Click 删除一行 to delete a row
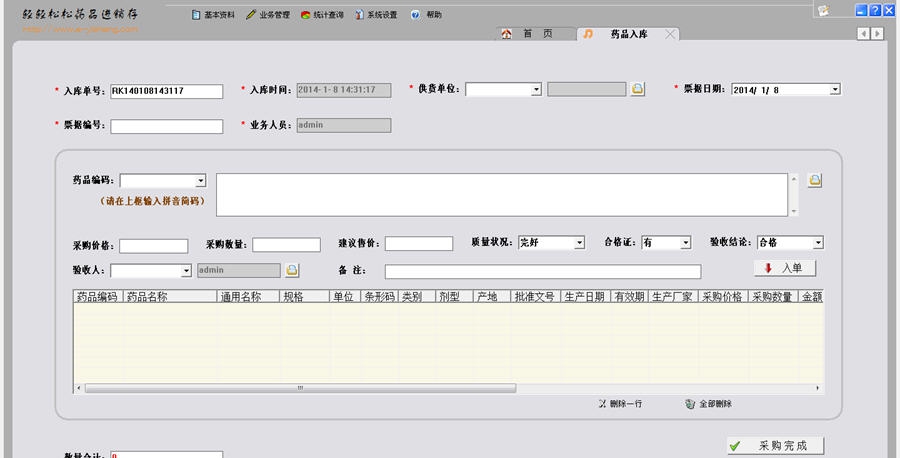900x458 pixels. (620, 404)
